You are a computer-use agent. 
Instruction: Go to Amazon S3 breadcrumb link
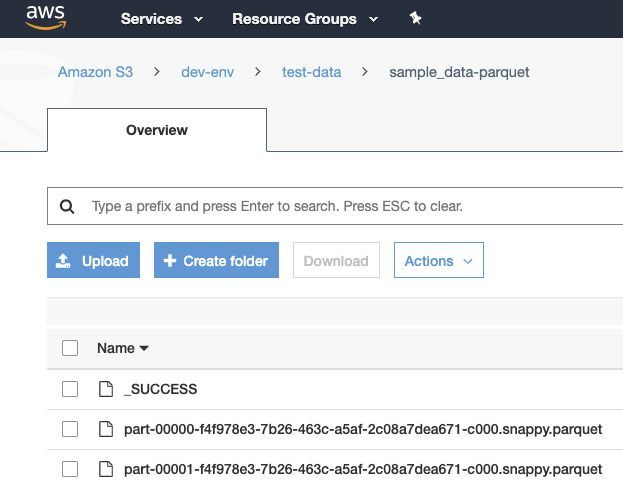pyautogui.click(x=95, y=72)
